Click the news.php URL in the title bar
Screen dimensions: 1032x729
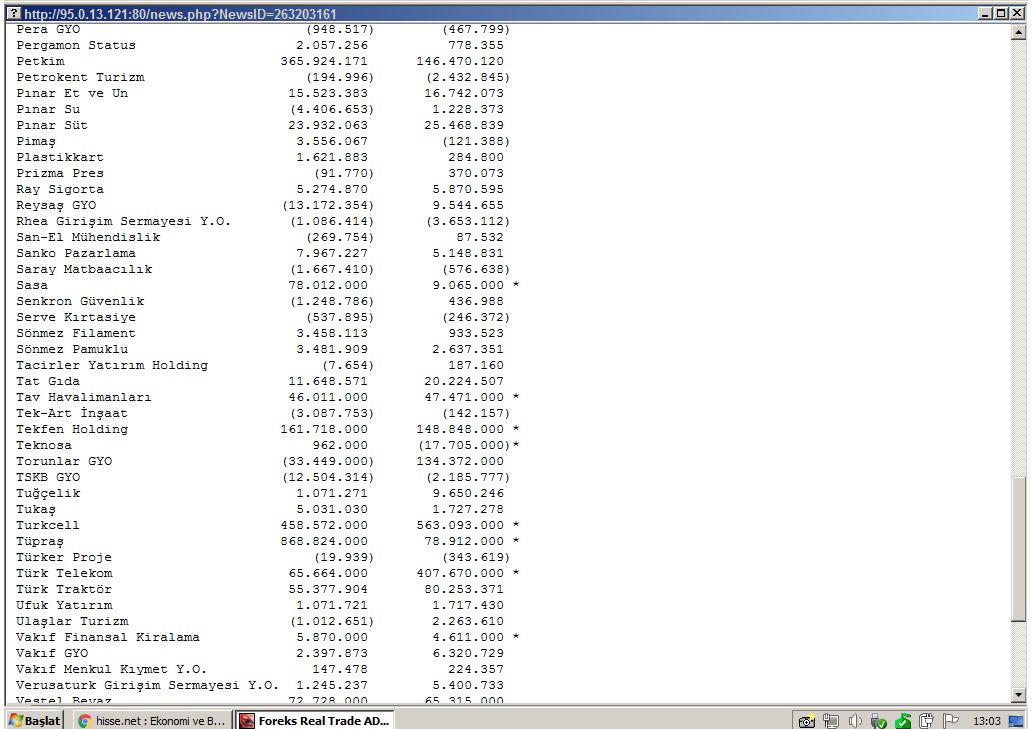(180, 14)
